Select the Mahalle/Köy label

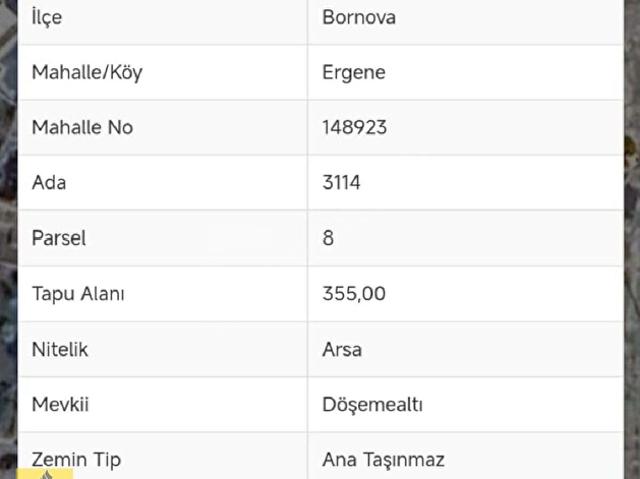point(87,72)
